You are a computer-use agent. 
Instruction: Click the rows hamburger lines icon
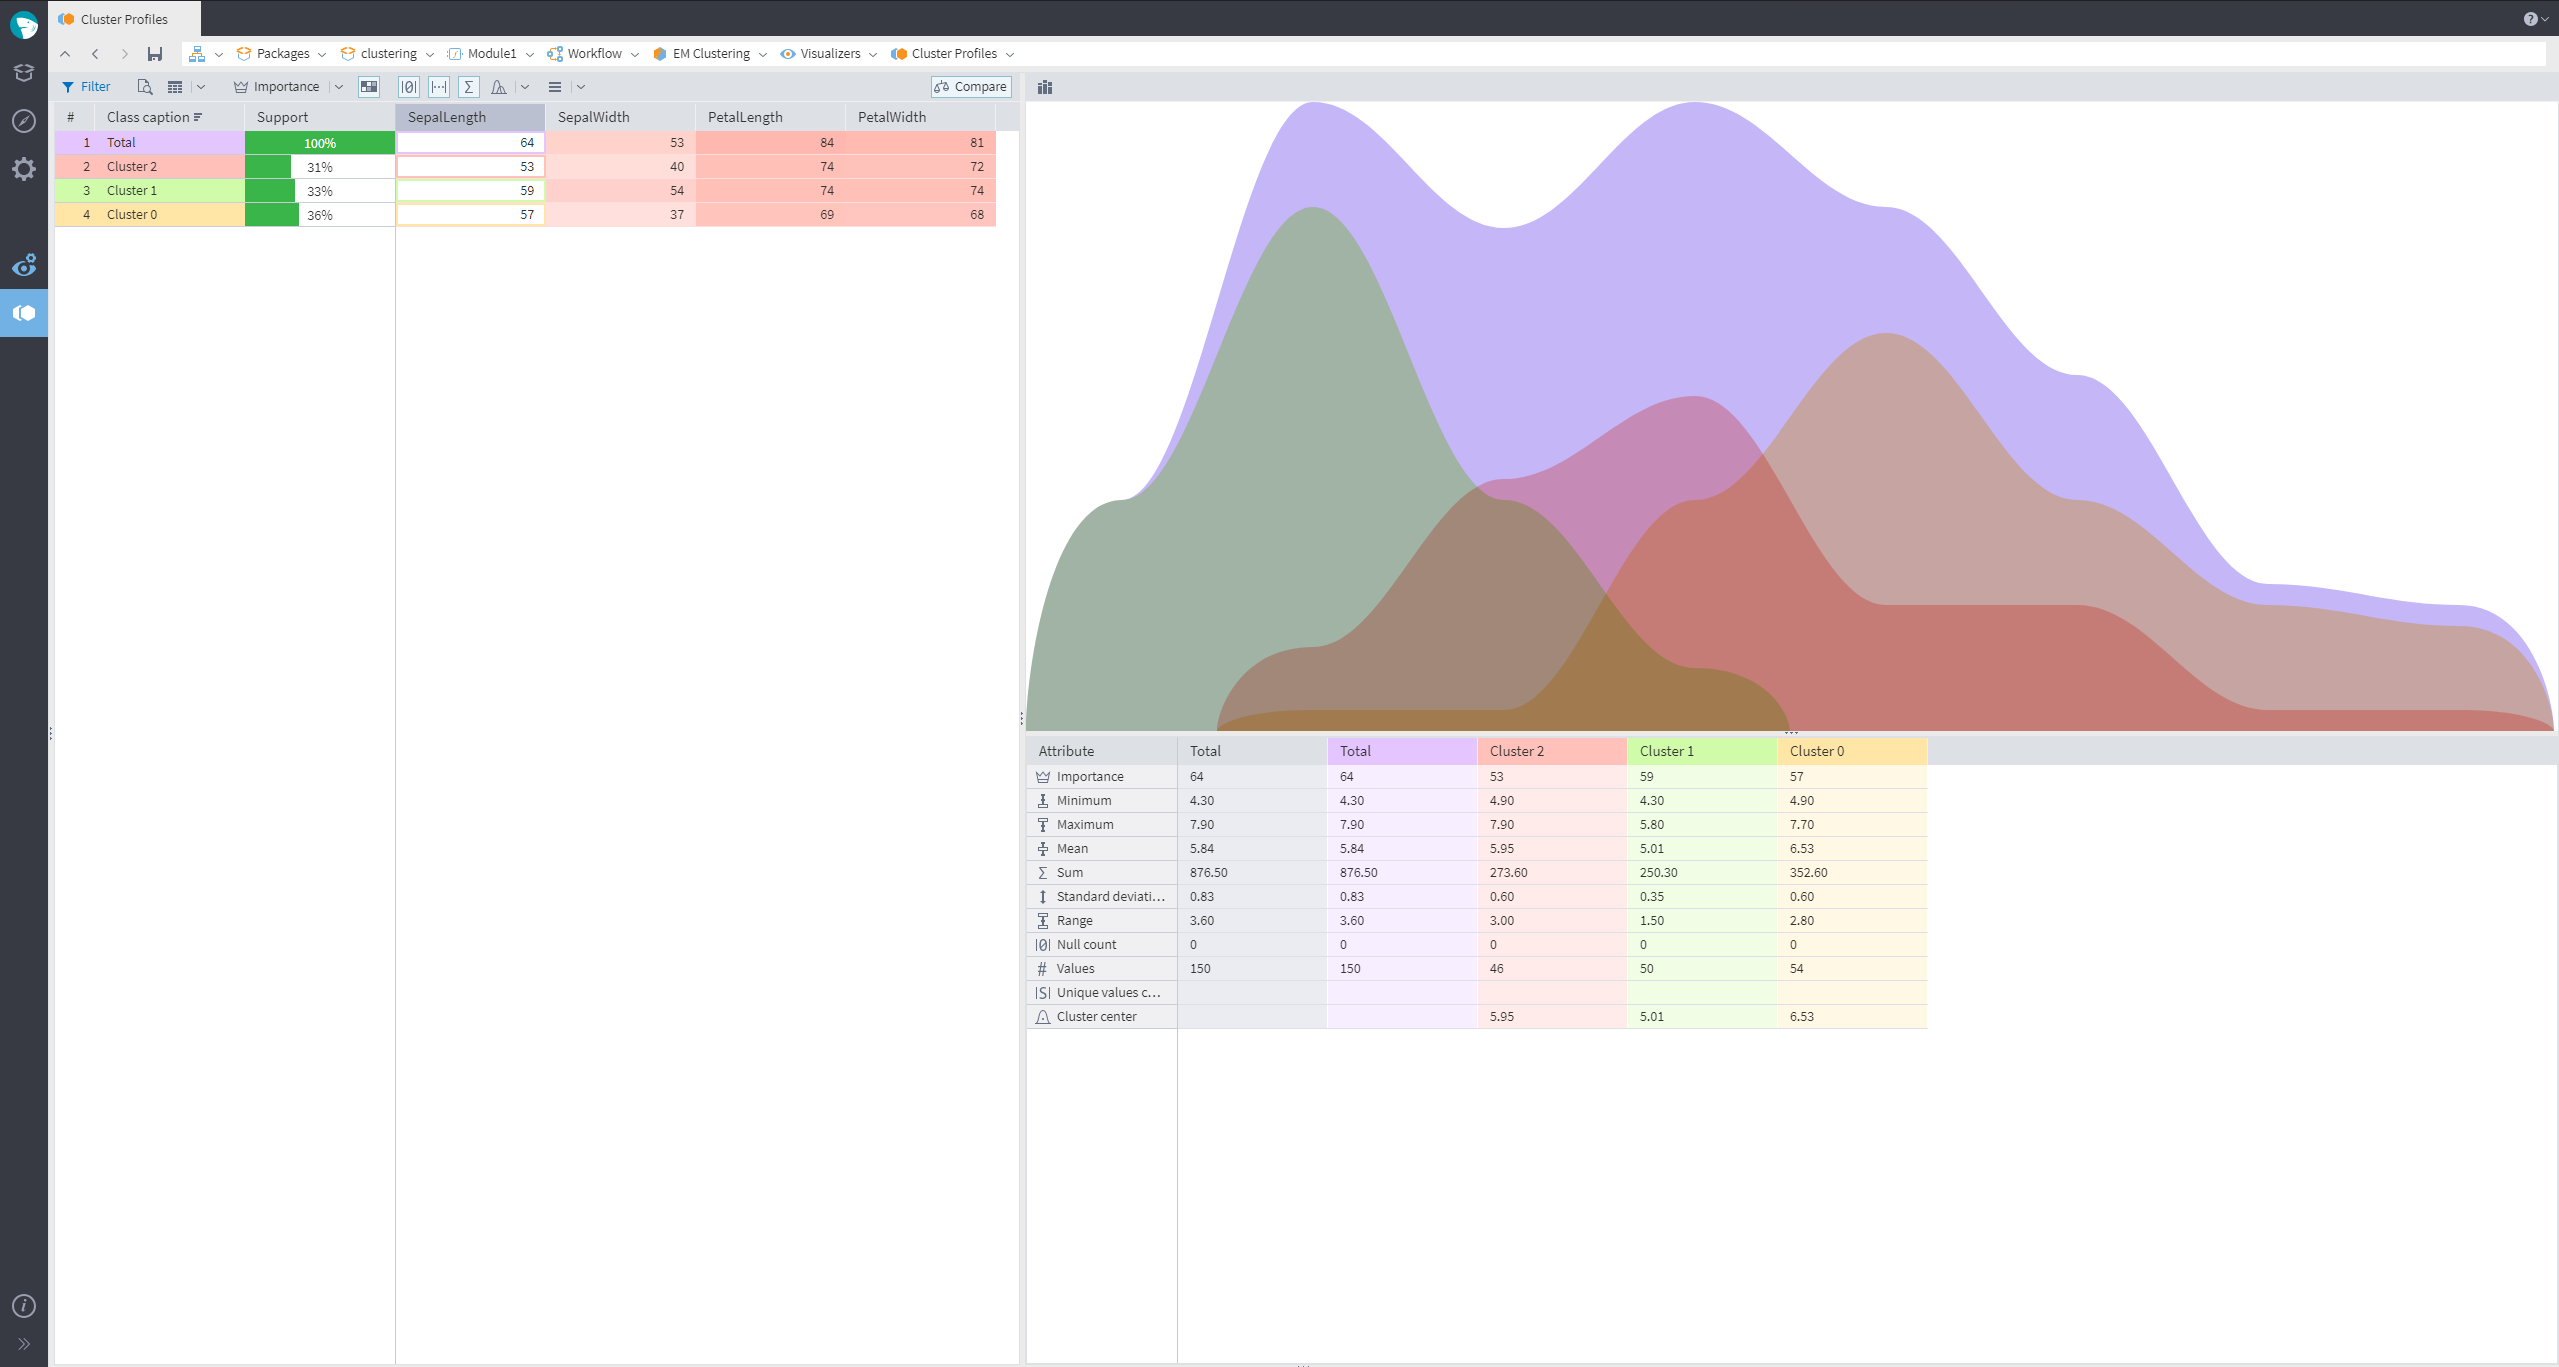coord(555,87)
